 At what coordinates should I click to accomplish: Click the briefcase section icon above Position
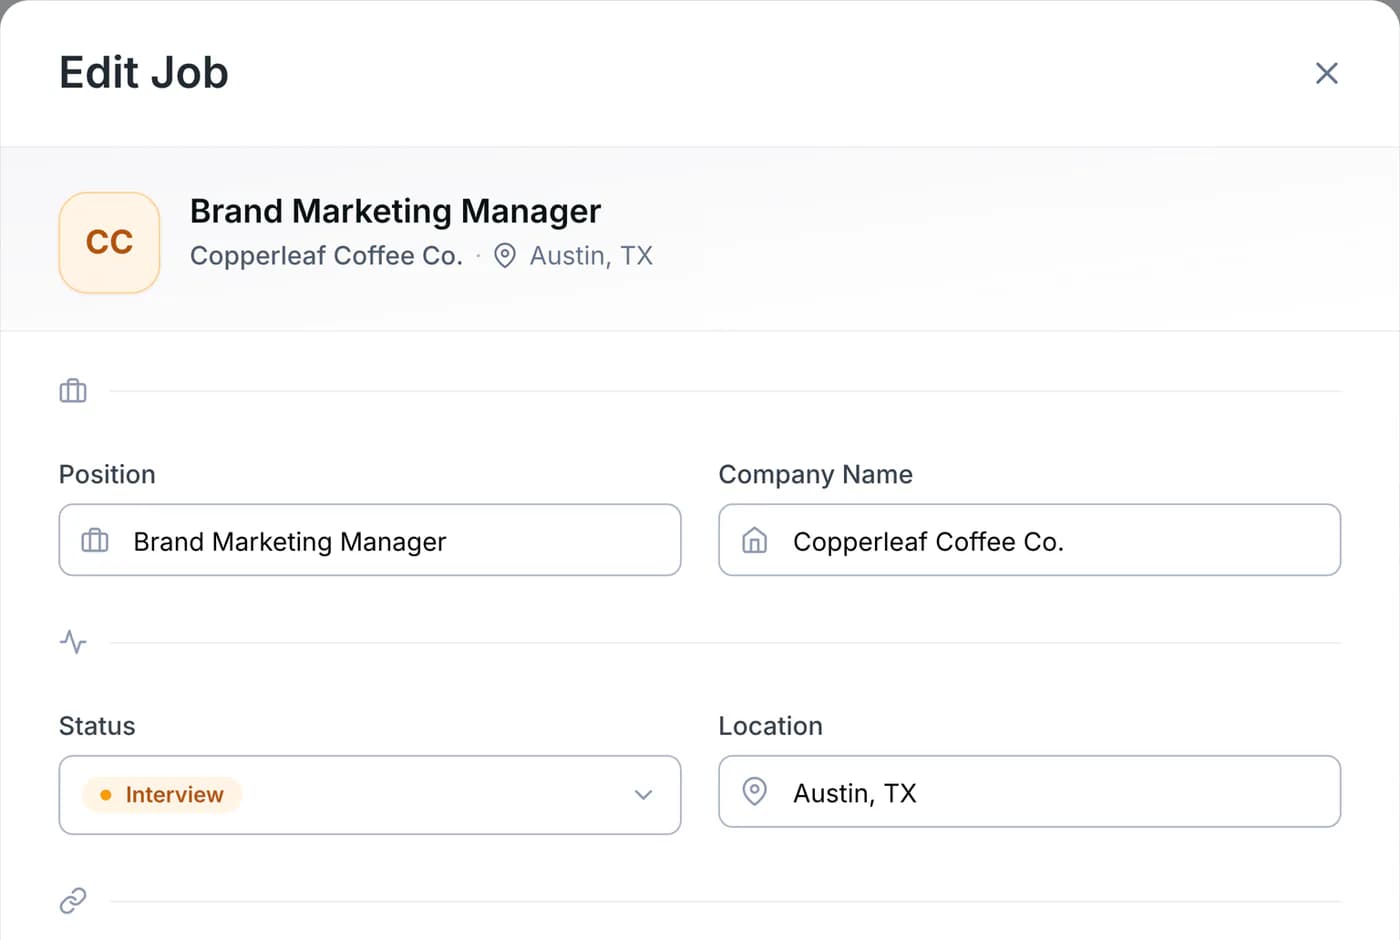coord(73,391)
